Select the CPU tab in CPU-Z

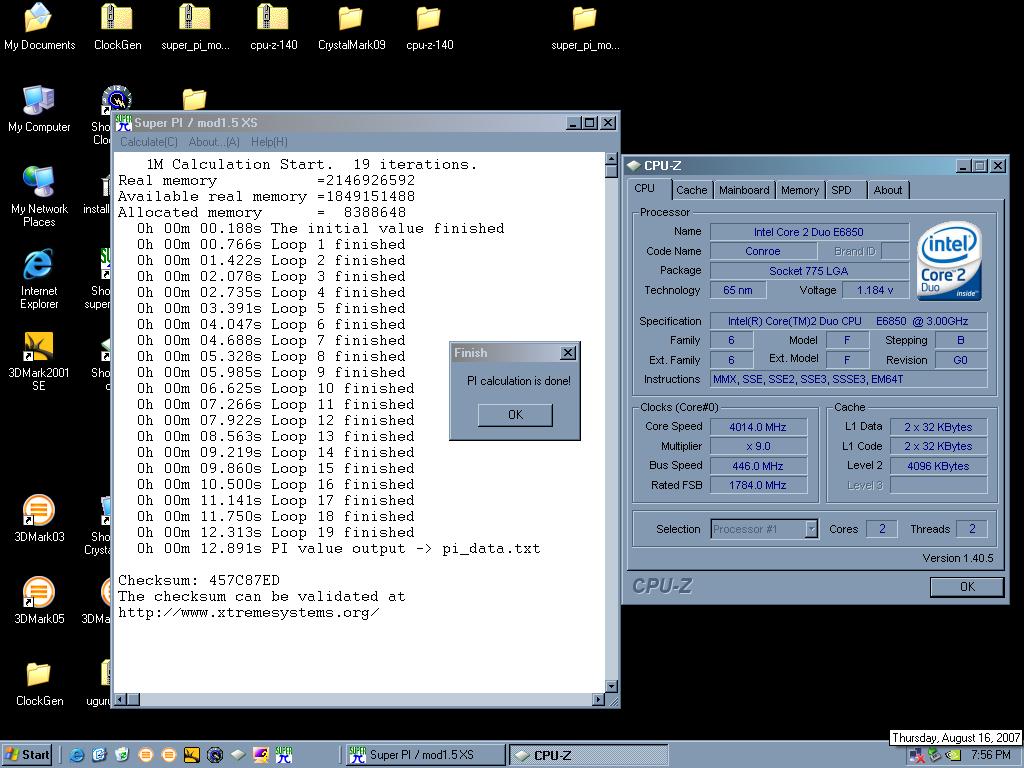pyautogui.click(x=645, y=188)
